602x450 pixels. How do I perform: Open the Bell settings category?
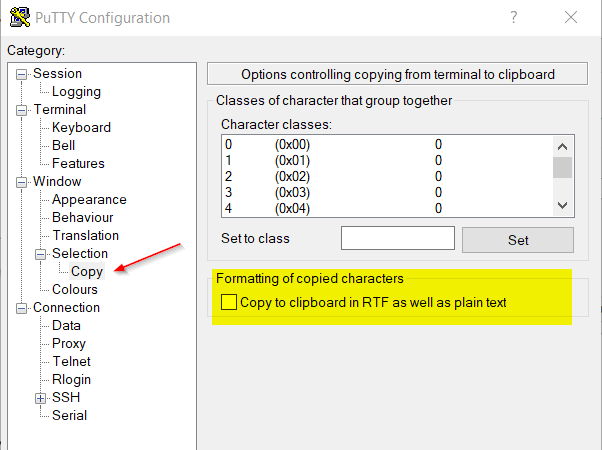[63, 146]
